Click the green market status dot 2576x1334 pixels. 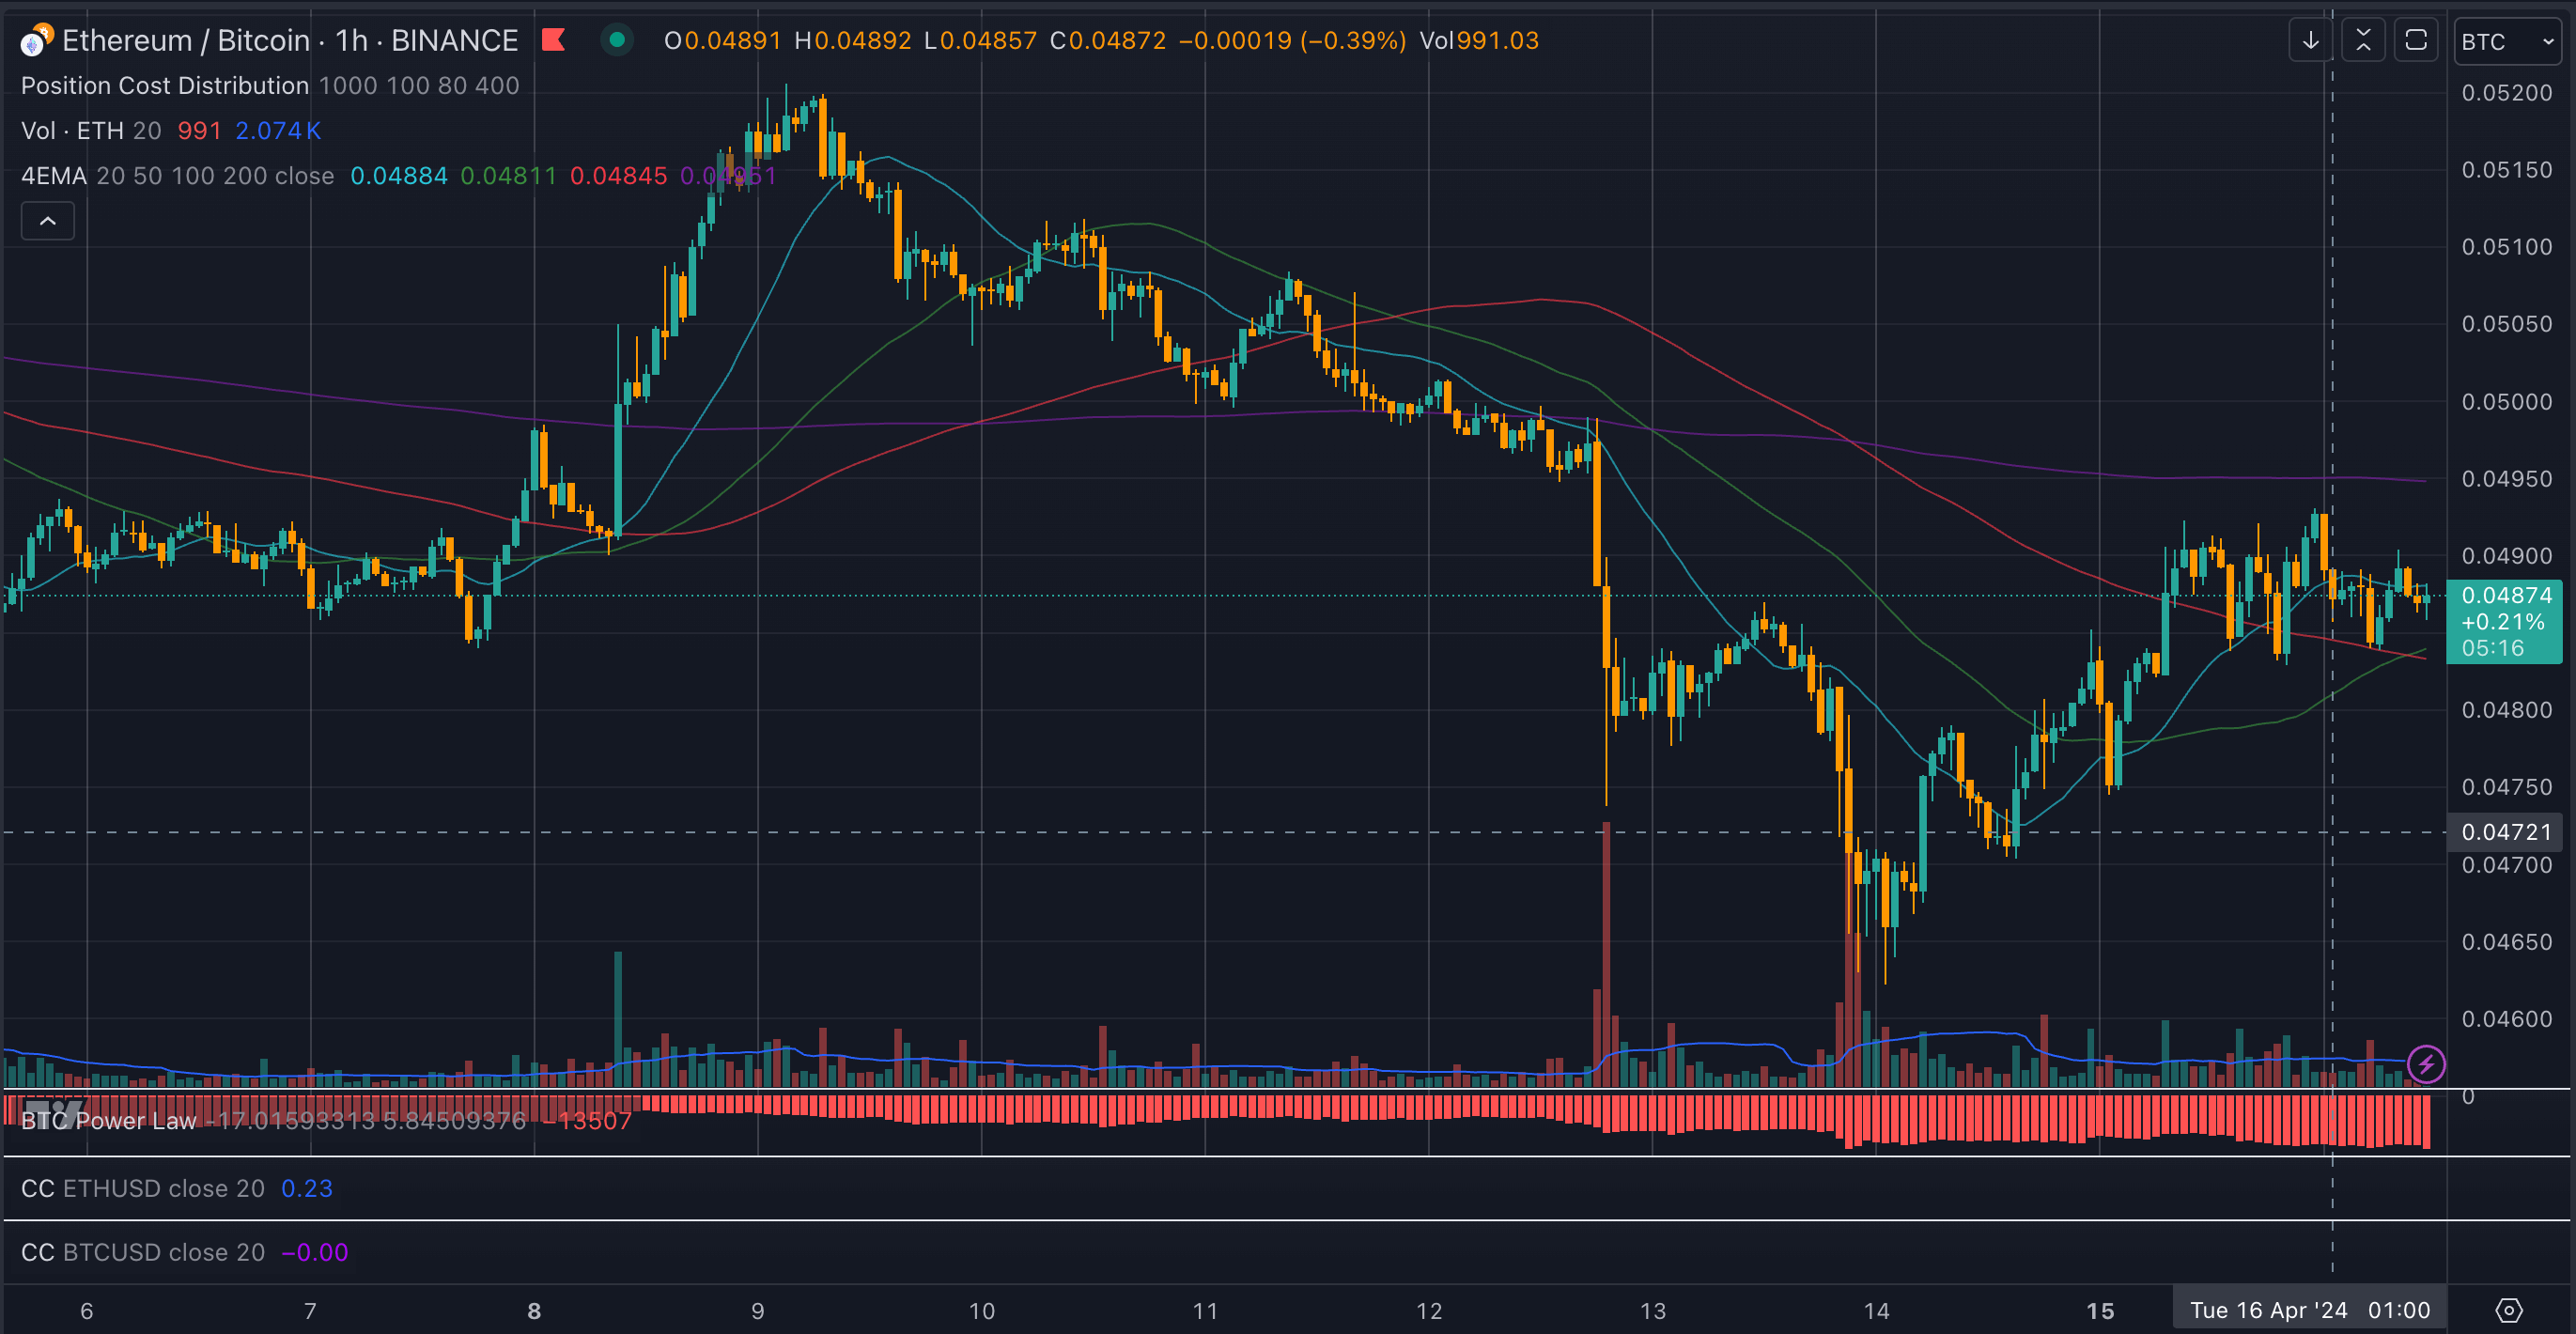(617, 40)
